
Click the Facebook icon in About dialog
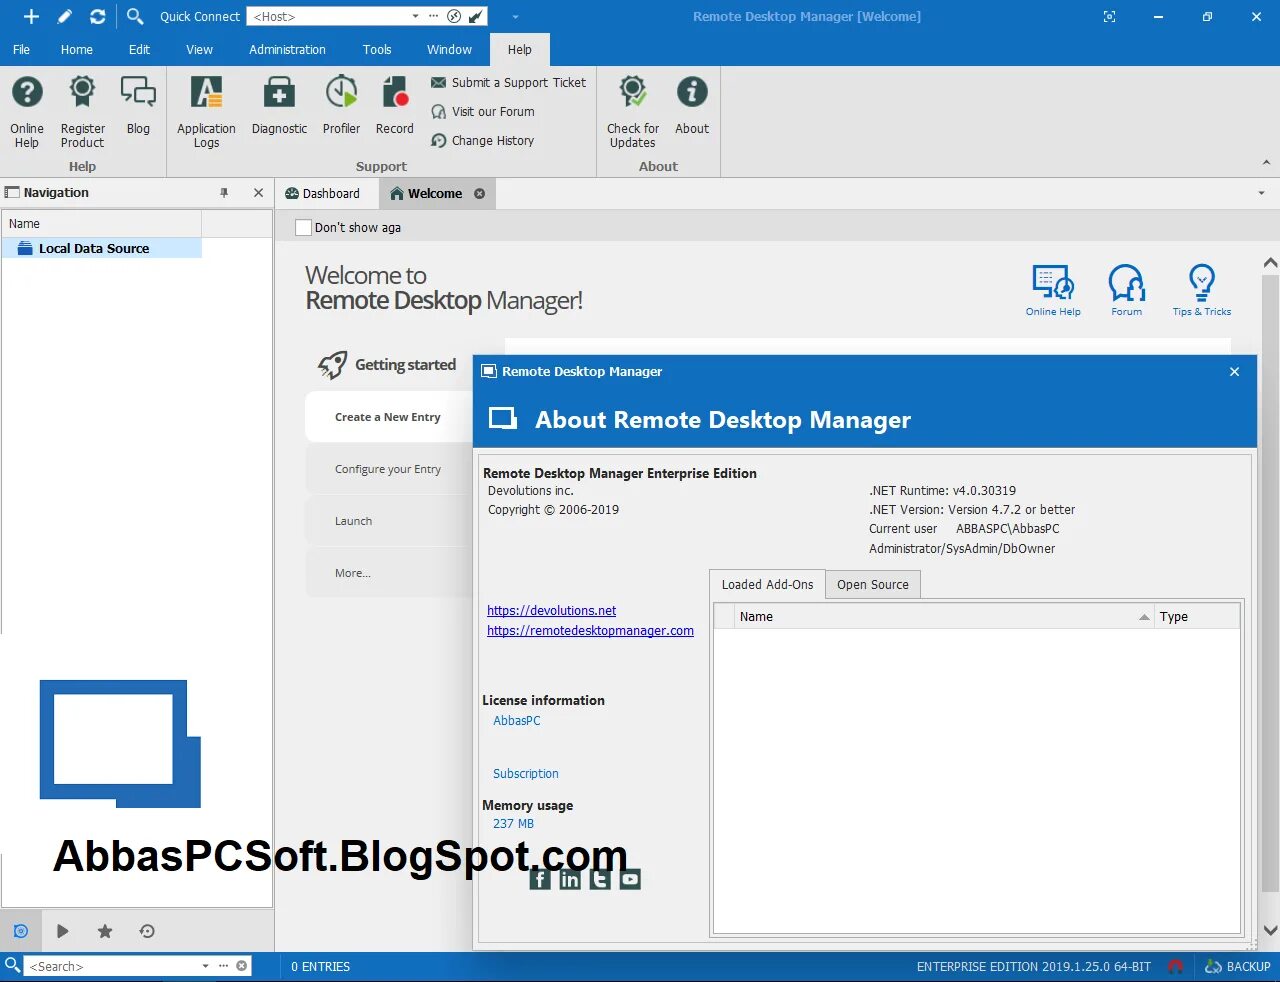(x=540, y=879)
